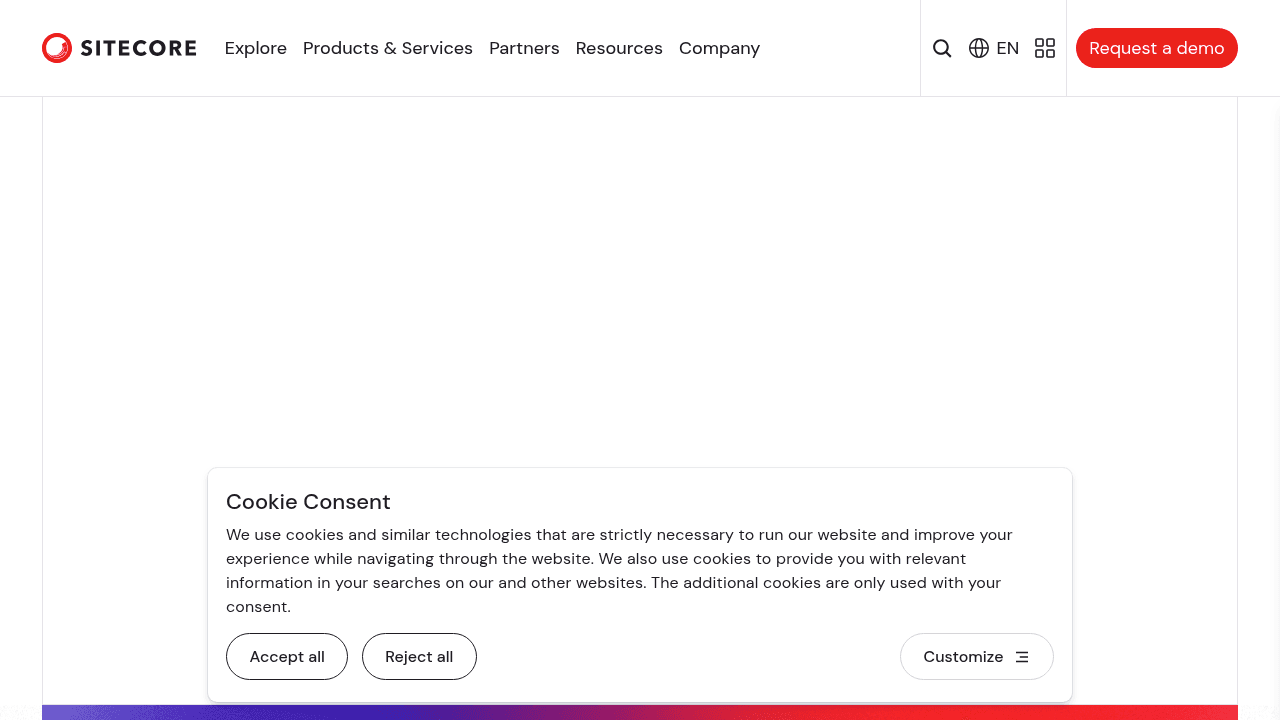
Task: Select the red circular Sitecore brand mark
Action: point(57,47)
